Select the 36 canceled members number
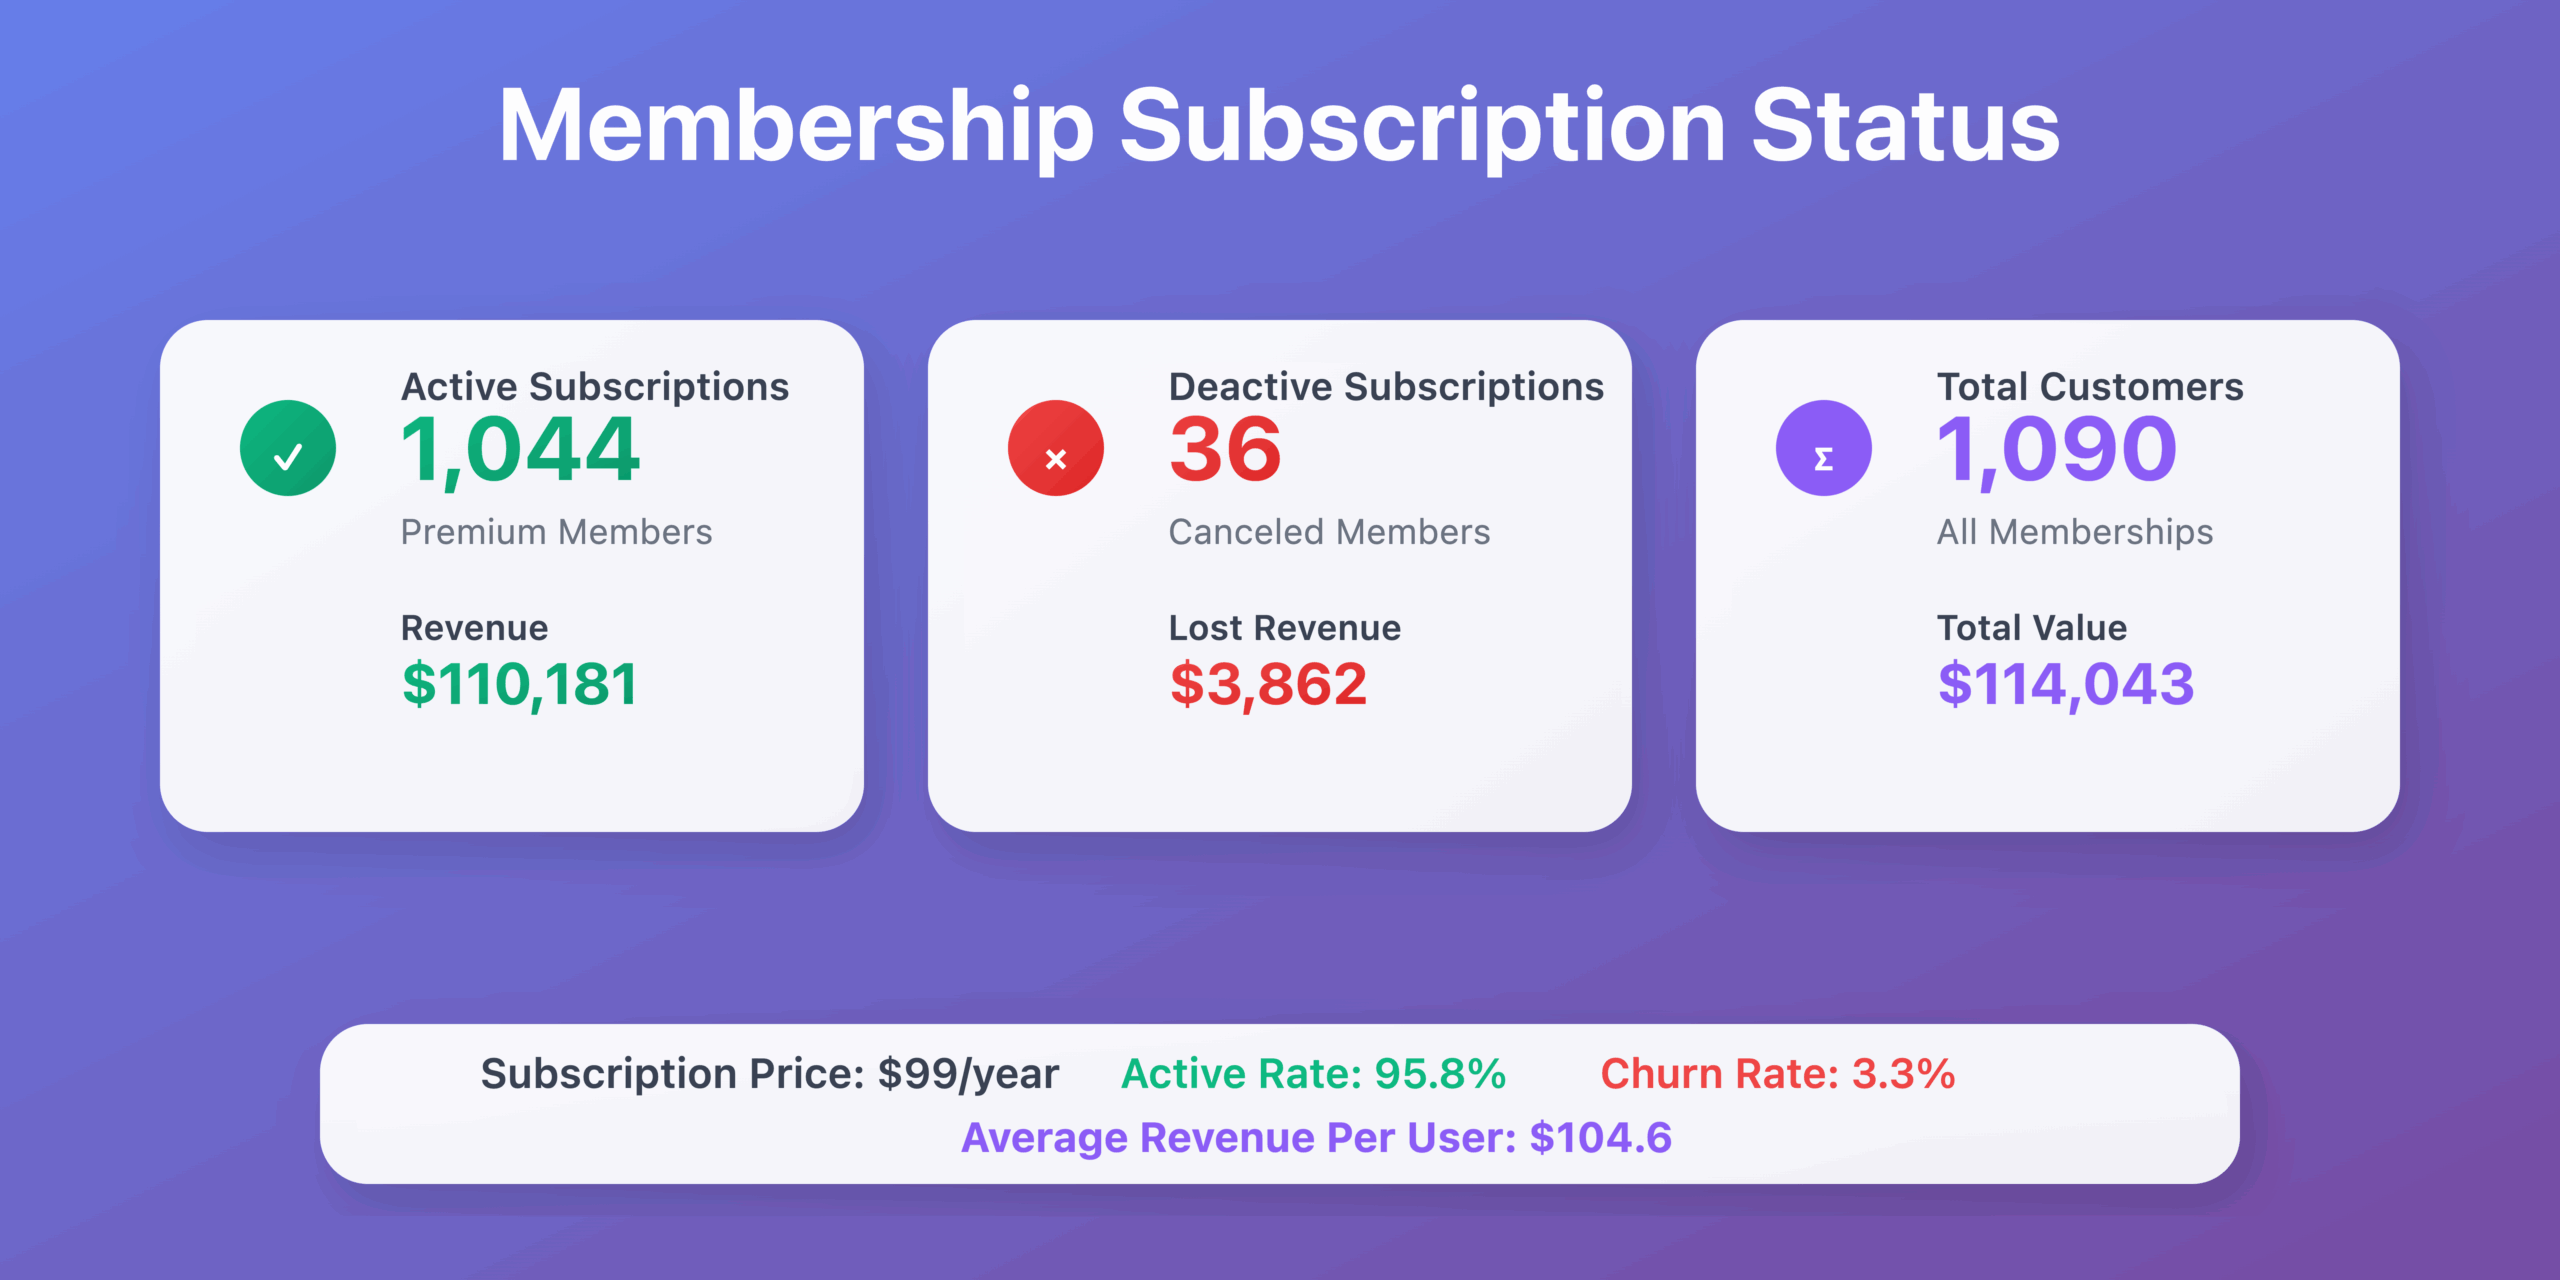The width and height of the screenshot is (2560, 1280). [1225, 450]
